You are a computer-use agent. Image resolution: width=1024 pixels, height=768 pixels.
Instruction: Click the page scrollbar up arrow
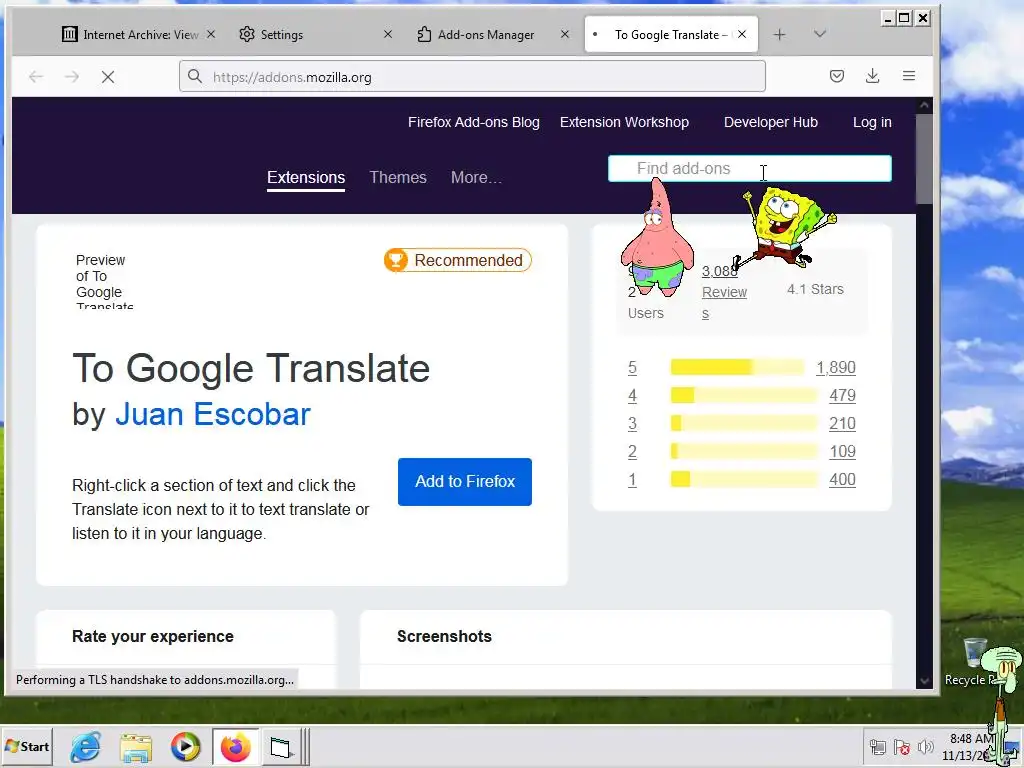(x=924, y=105)
